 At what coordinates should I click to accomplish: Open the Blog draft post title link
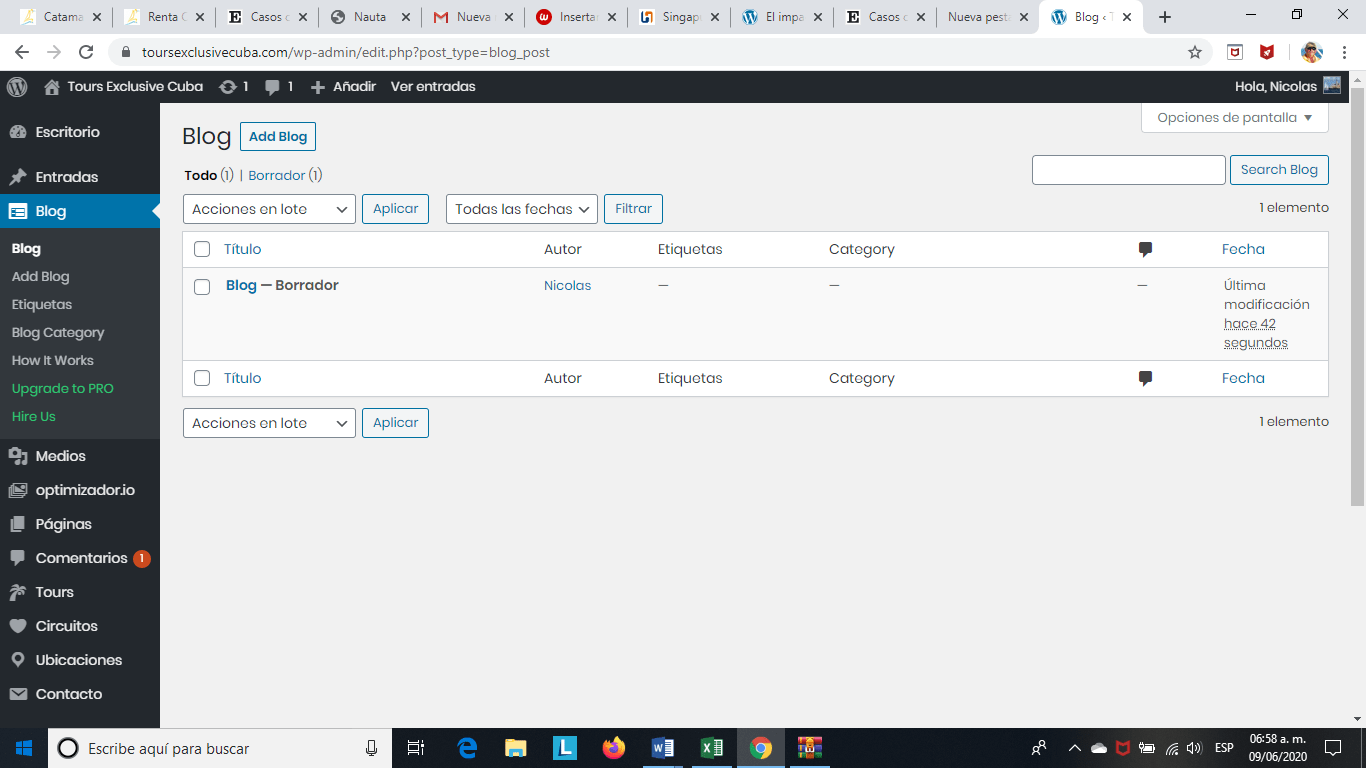coord(241,285)
